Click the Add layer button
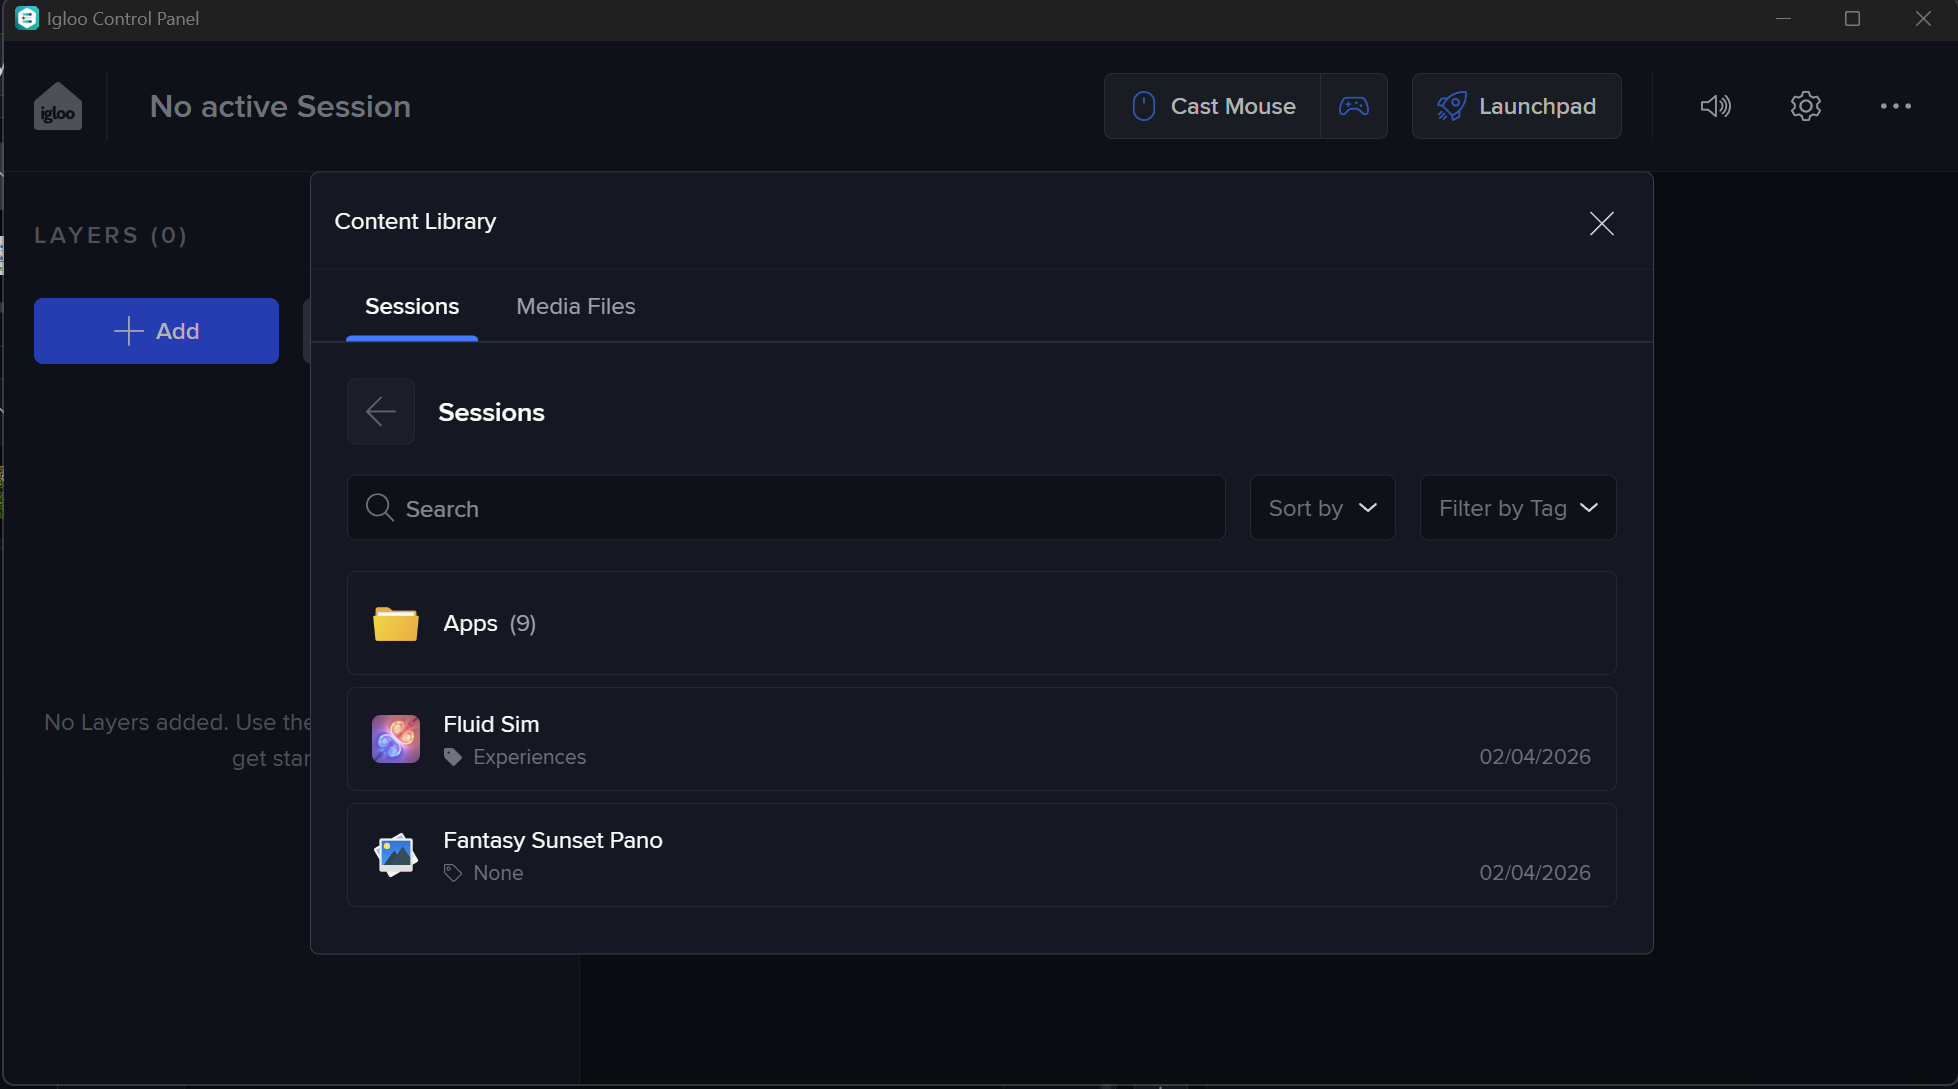Image resolution: width=1958 pixels, height=1089 pixels. click(157, 331)
